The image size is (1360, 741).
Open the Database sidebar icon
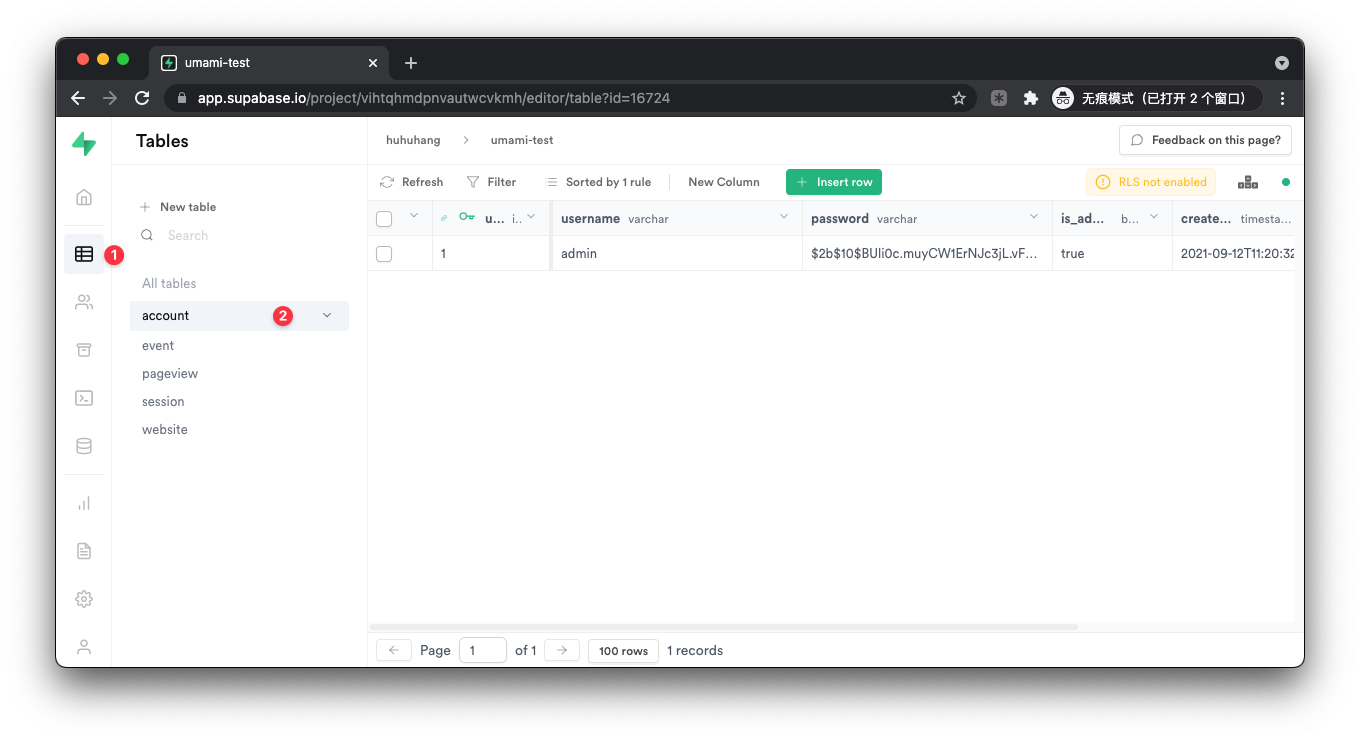(84, 446)
